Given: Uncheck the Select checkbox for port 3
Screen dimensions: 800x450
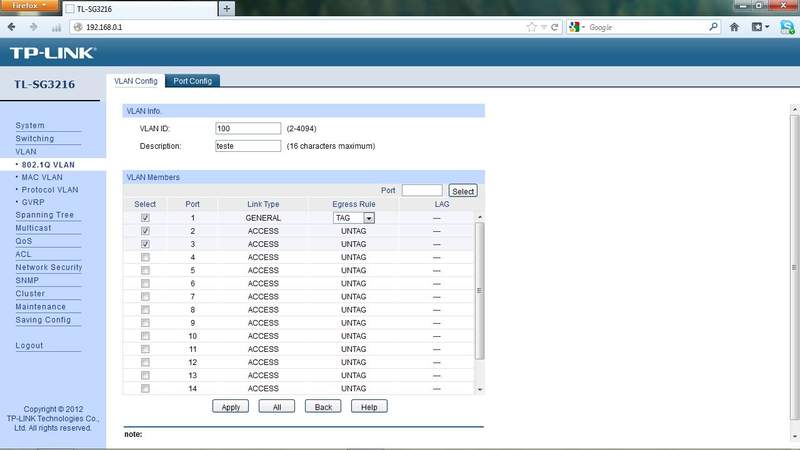Looking at the screenshot, I should click(146, 244).
